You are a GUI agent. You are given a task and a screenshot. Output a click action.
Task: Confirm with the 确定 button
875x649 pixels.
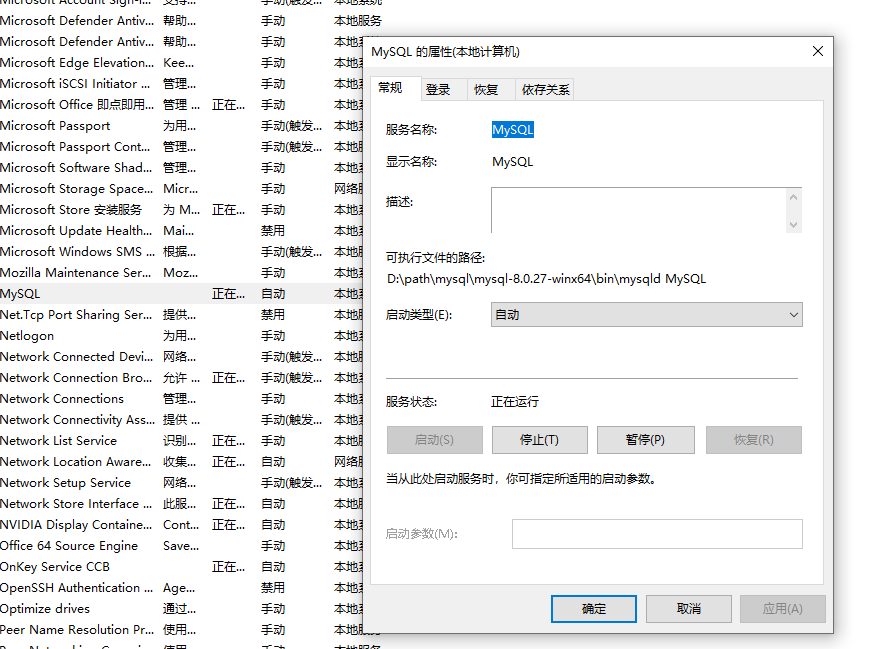coord(594,609)
